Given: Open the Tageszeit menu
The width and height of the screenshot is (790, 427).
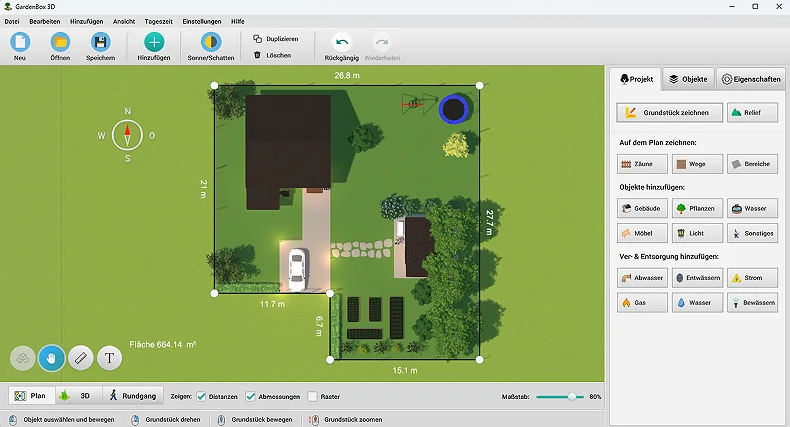Looking at the screenshot, I should coord(159,22).
